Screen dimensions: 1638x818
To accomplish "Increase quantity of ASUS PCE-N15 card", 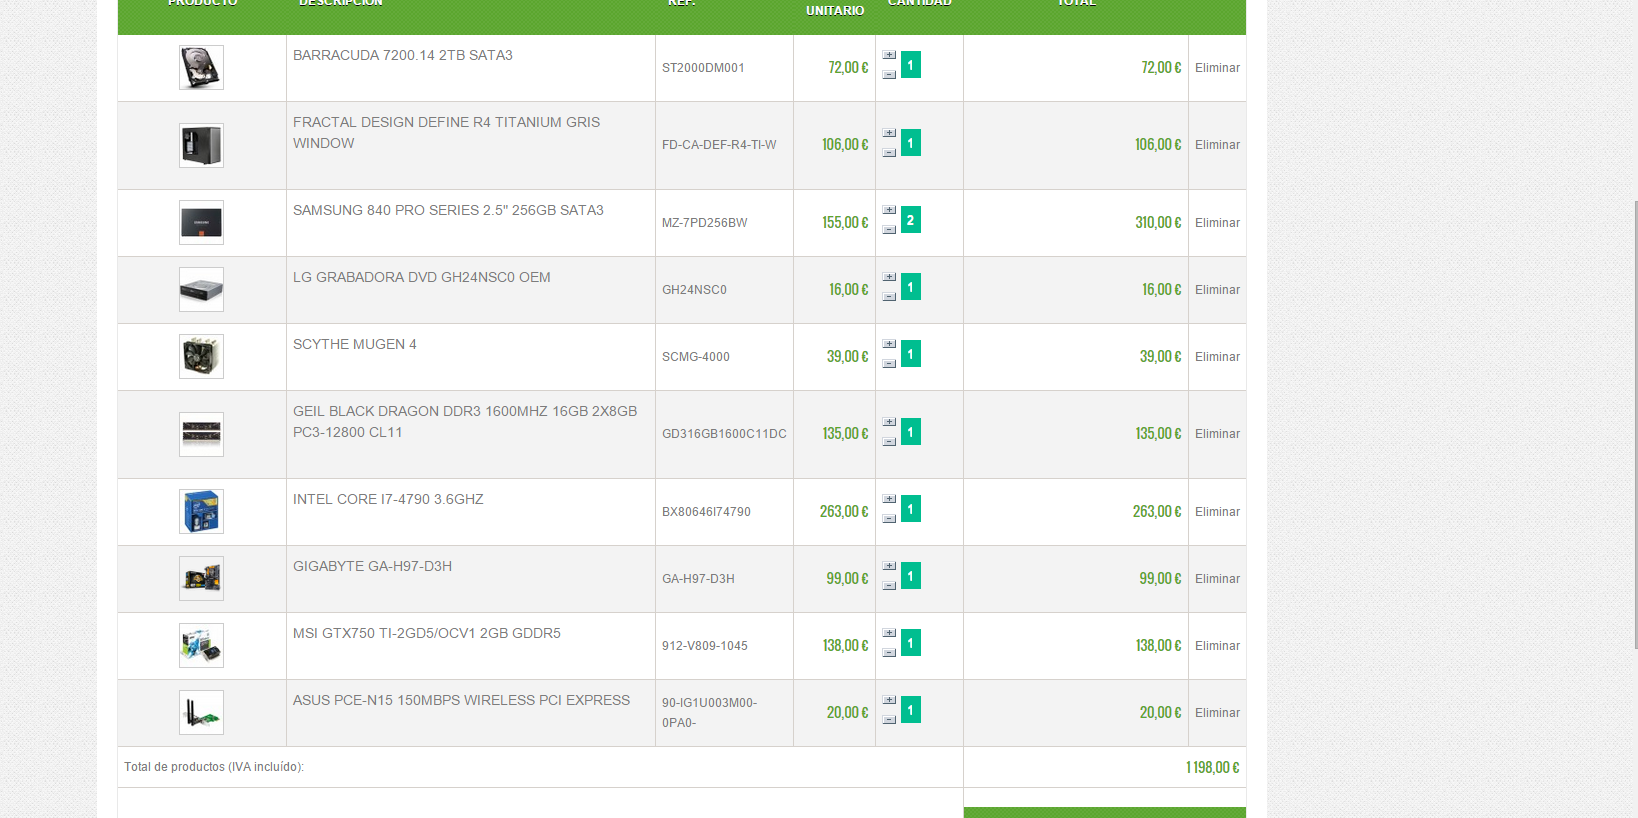I will tap(889, 700).
